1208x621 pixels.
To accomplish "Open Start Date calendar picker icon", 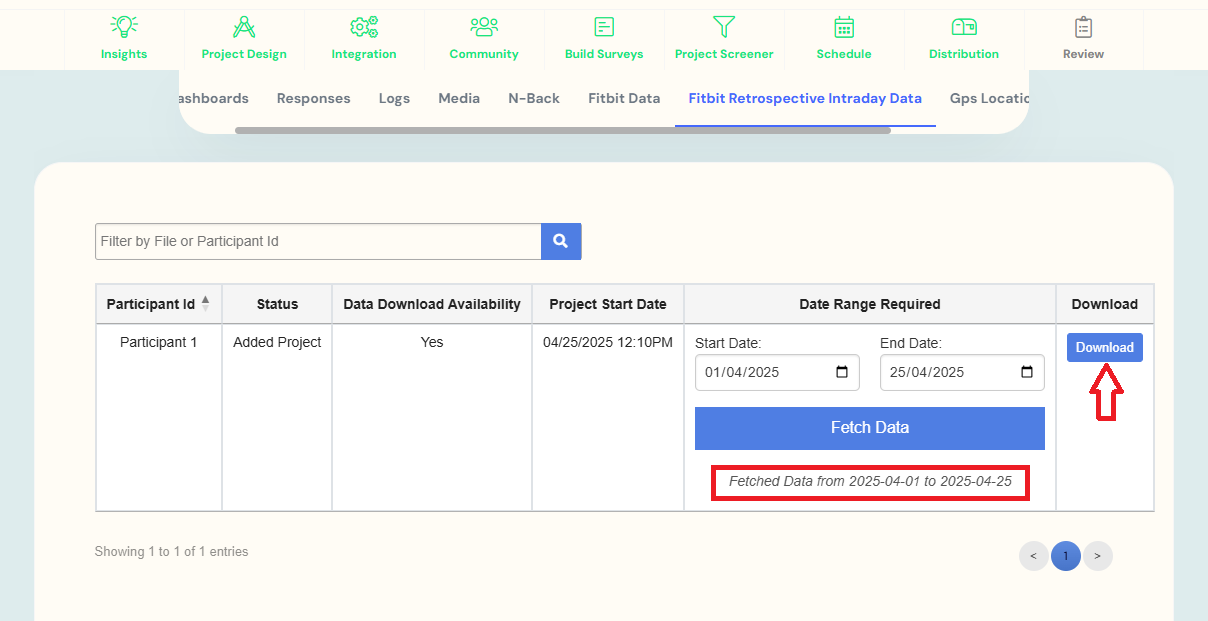I will point(842,372).
